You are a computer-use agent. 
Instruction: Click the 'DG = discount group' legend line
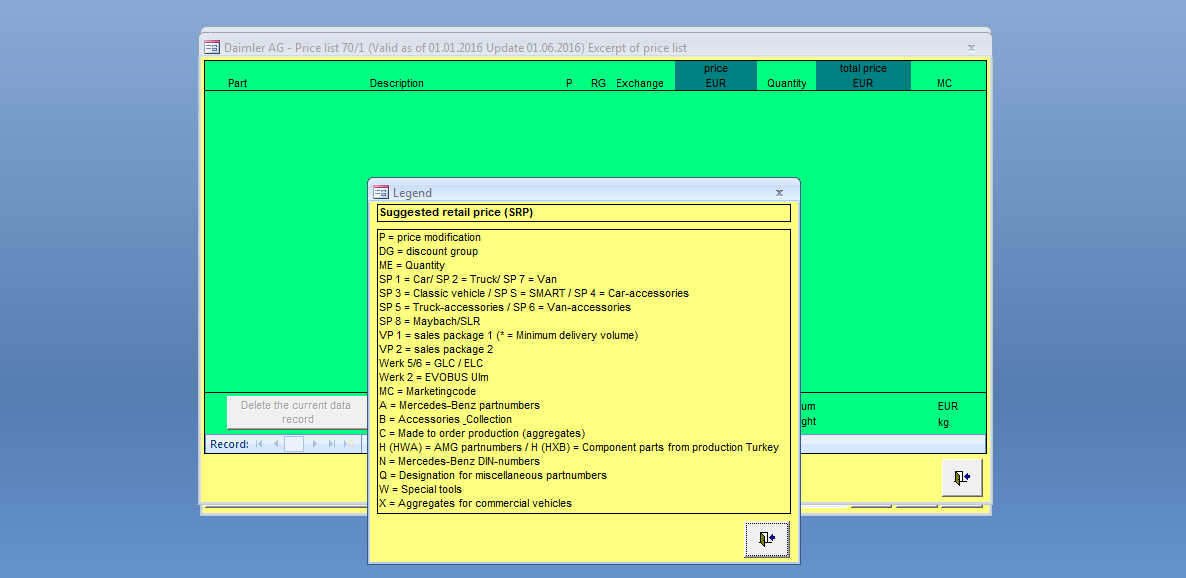pyautogui.click(x=428, y=251)
